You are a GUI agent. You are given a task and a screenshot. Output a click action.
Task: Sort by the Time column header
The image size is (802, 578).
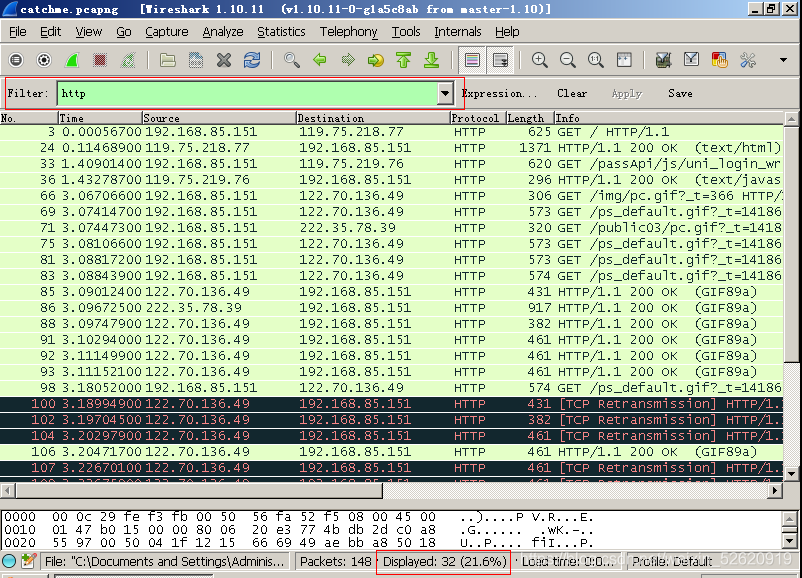tap(100, 118)
